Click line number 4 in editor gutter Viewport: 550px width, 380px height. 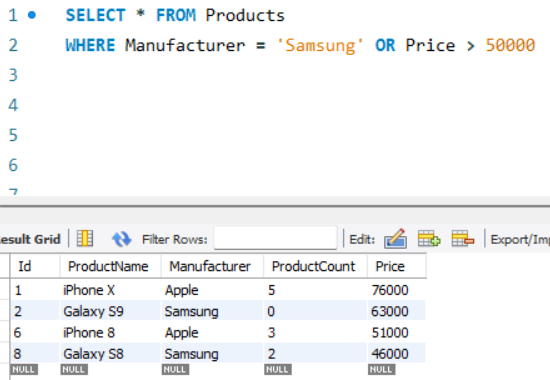coord(13,105)
